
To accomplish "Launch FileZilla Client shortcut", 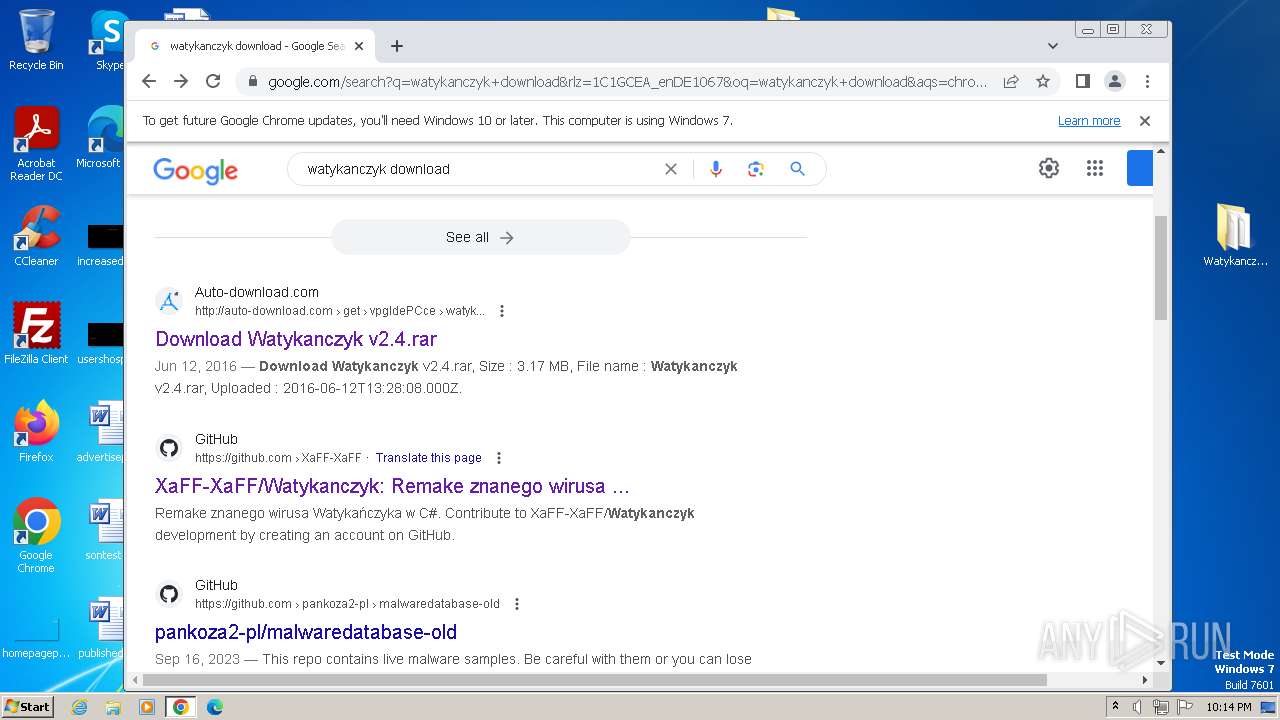I will (36, 333).
